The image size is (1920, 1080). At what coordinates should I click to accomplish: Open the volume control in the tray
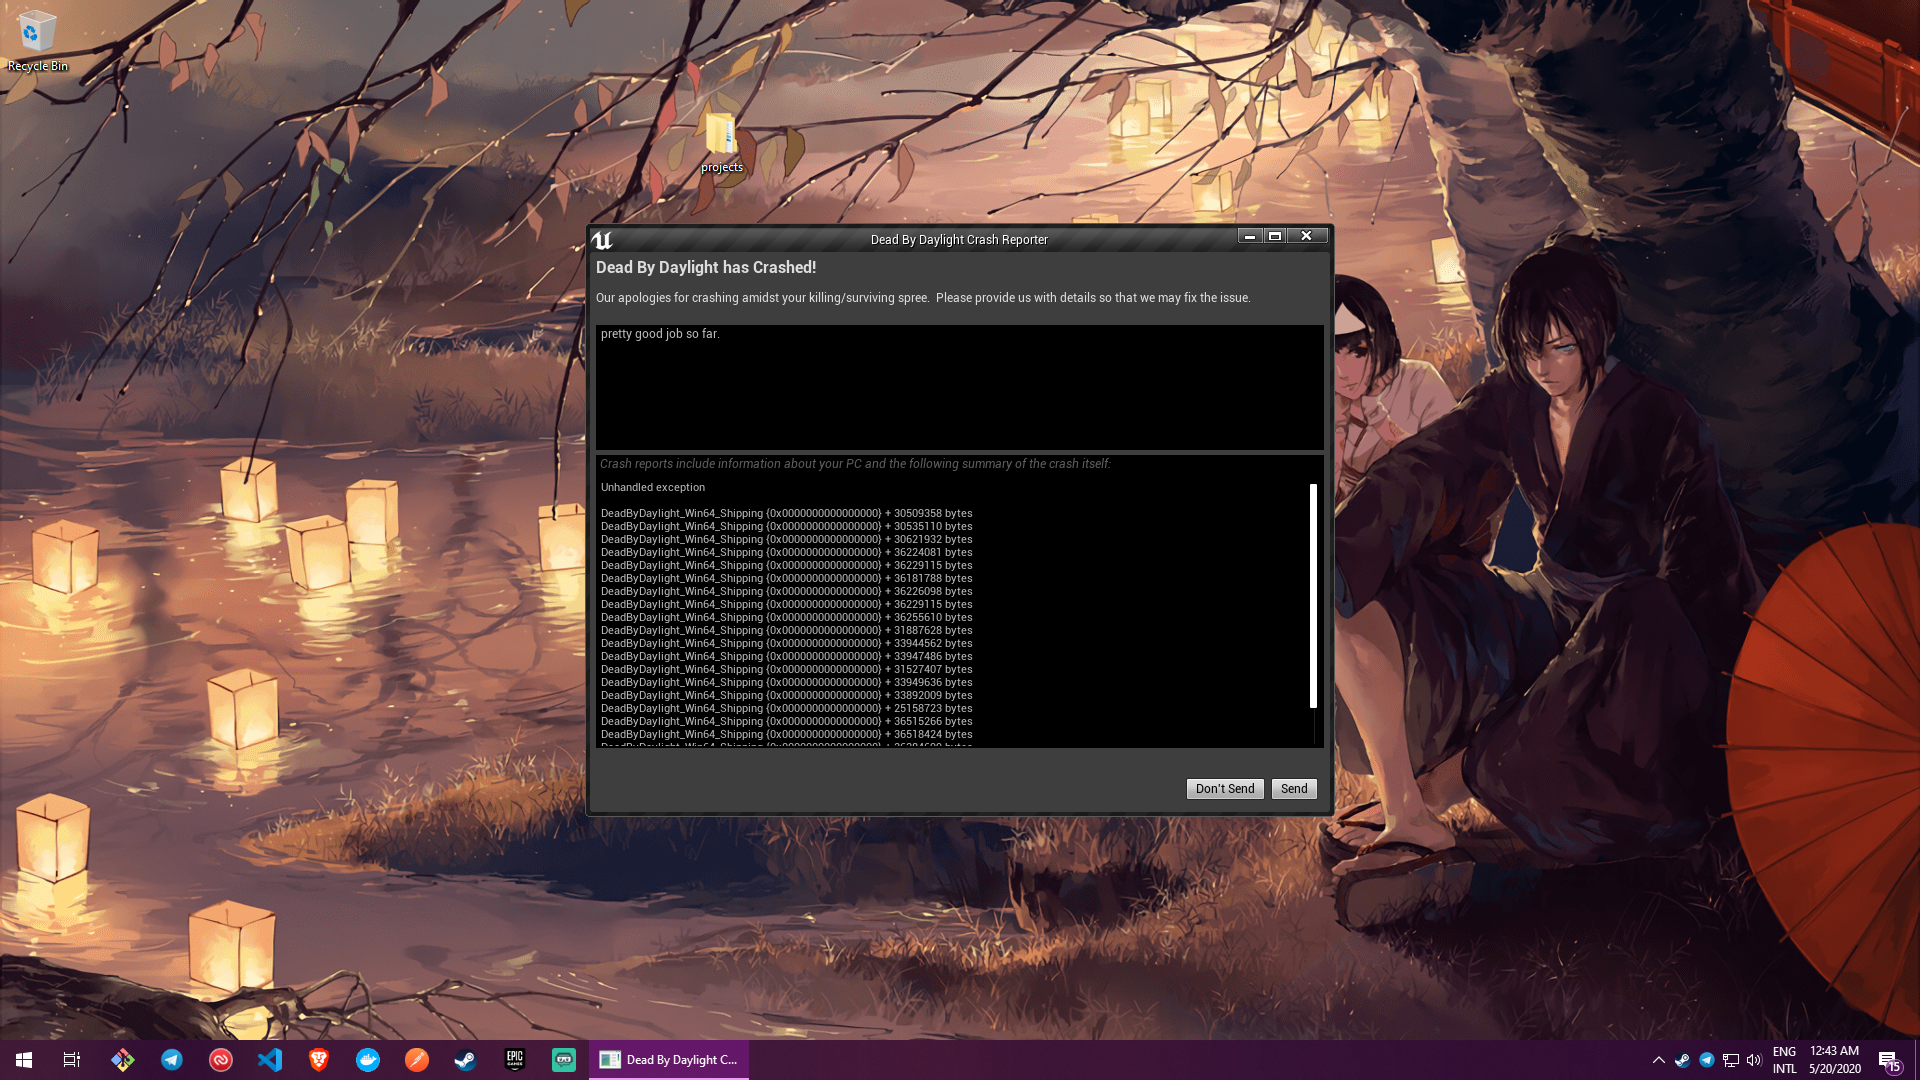(x=1754, y=1060)
